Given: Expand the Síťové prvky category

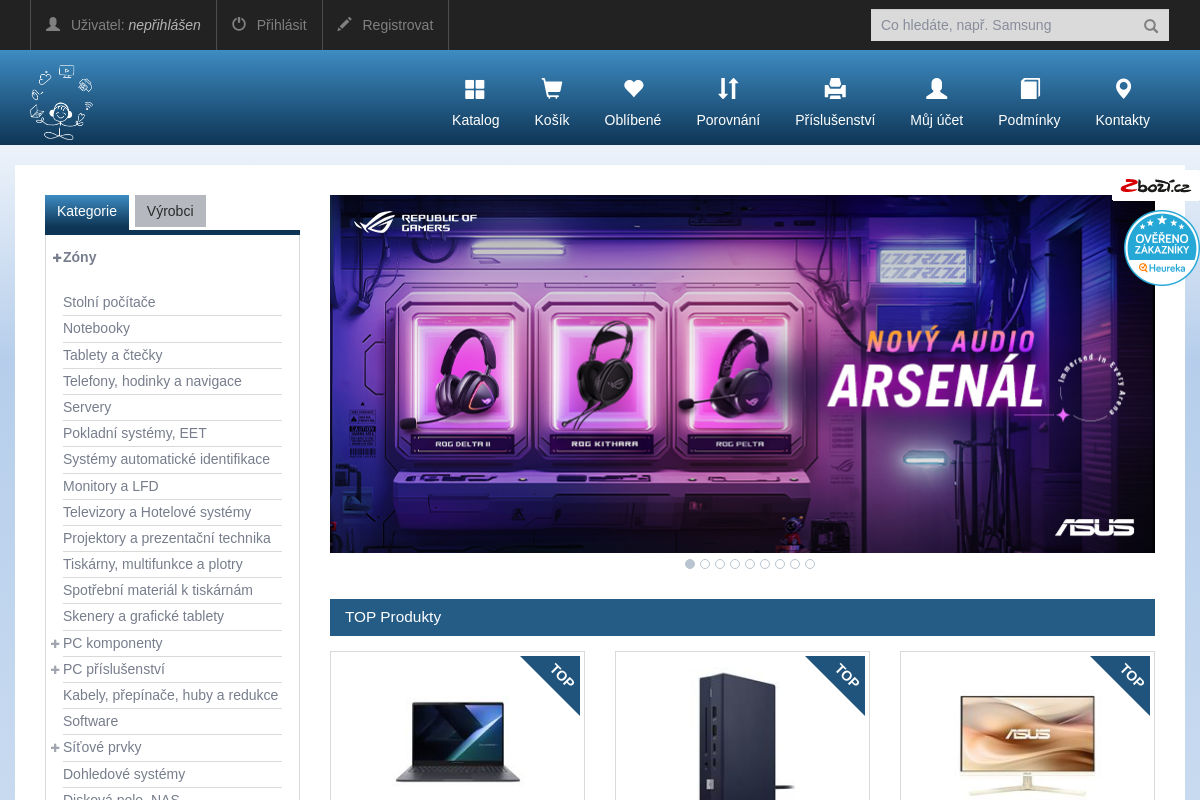Looking at the screenshot, I should pos(56,747).
